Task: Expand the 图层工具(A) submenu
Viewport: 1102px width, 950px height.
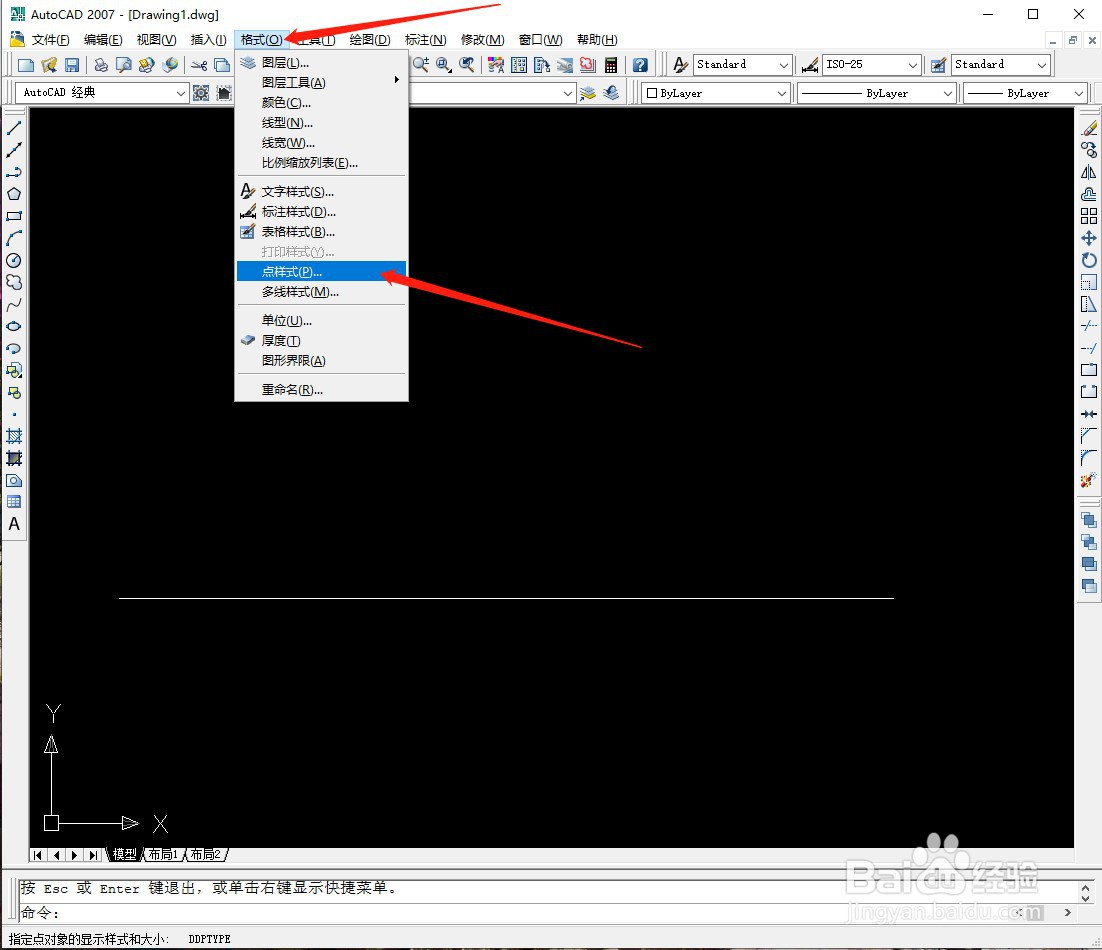Action: pos(321,82)
